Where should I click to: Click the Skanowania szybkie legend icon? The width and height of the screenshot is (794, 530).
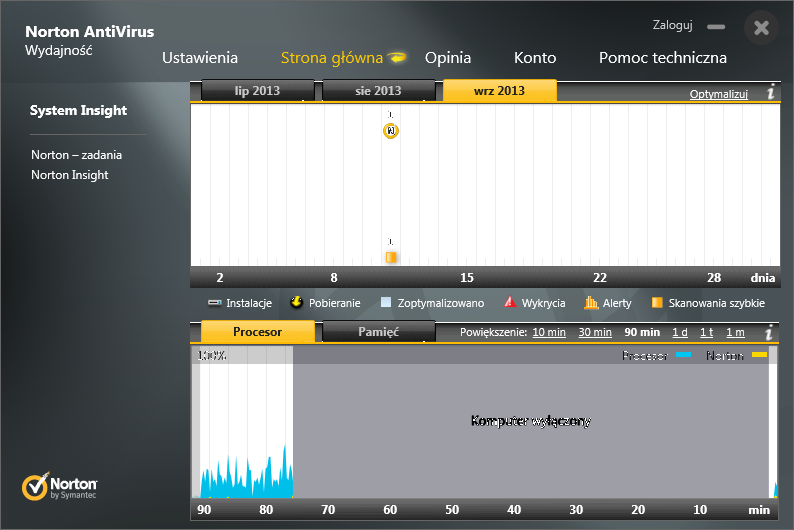pyautogui.click(x=657, y=302)
